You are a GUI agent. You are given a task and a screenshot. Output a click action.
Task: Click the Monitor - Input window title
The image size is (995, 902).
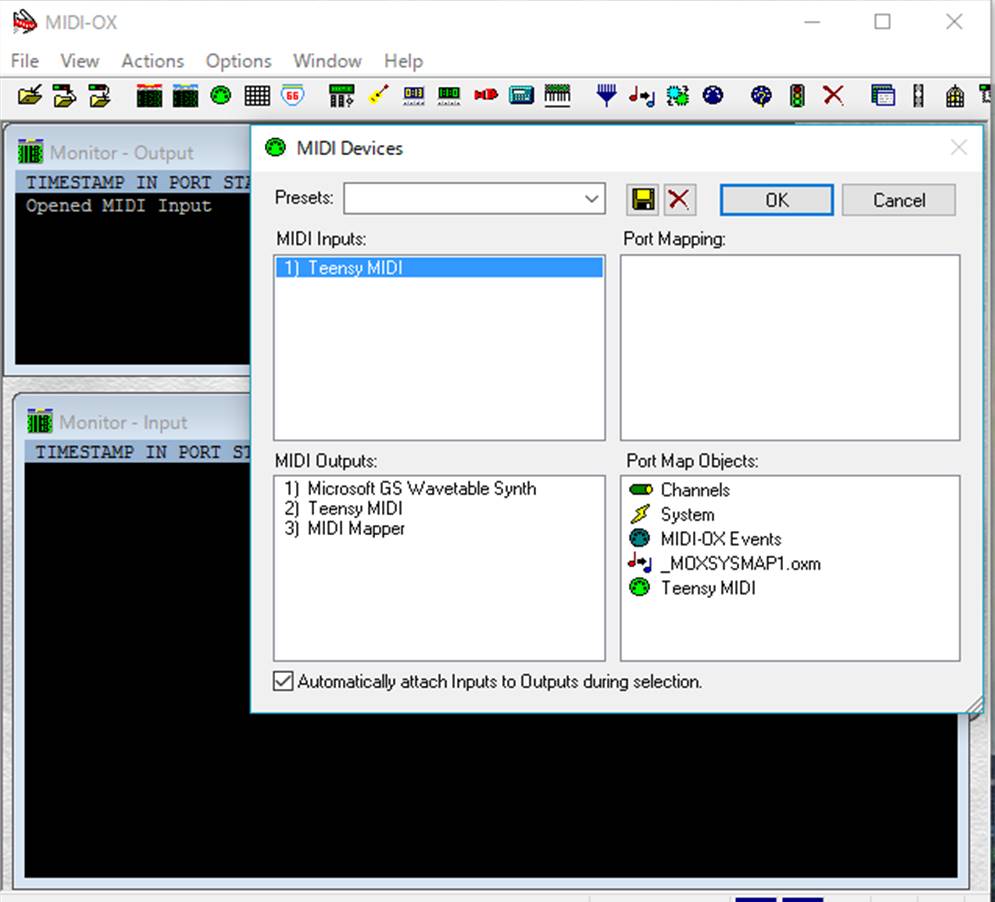123,422
